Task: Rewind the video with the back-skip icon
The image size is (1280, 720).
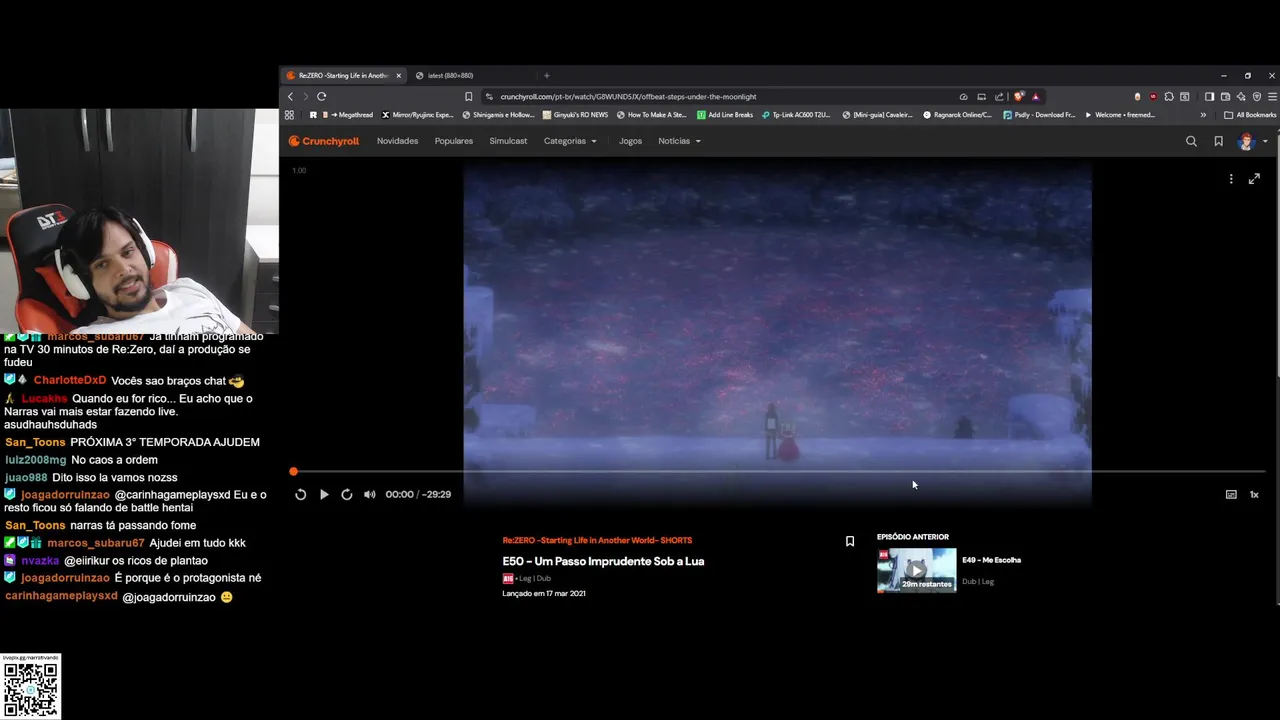Action: coord(300,494)
